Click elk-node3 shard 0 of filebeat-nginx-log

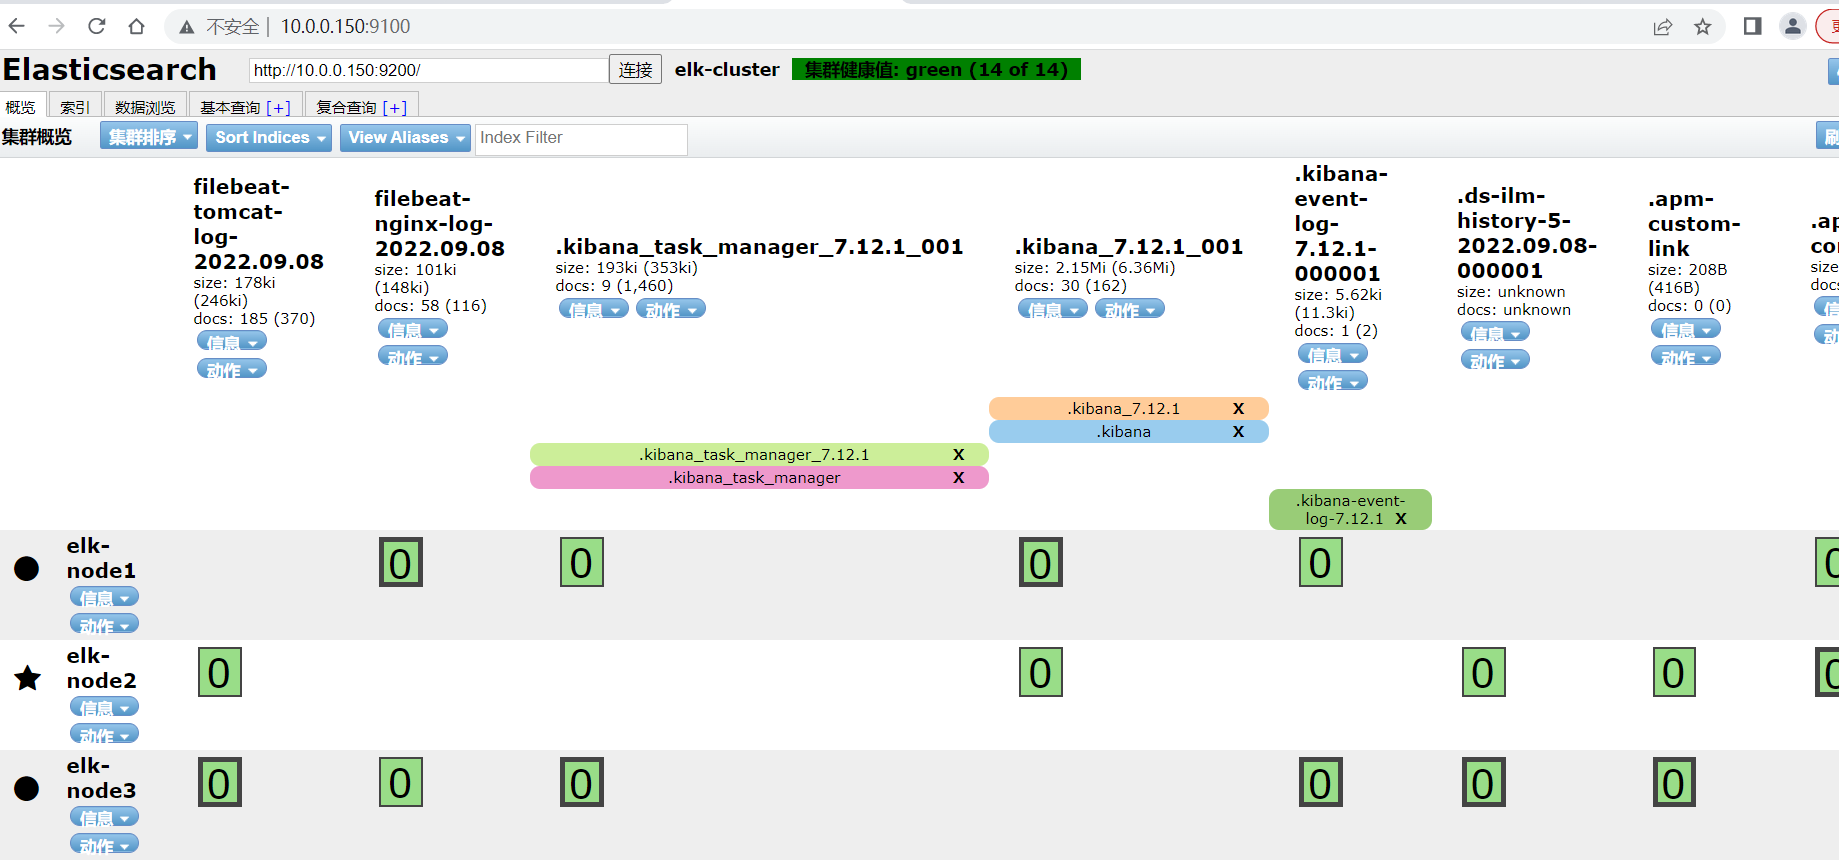pyautogui.click(x=401, y=783)
